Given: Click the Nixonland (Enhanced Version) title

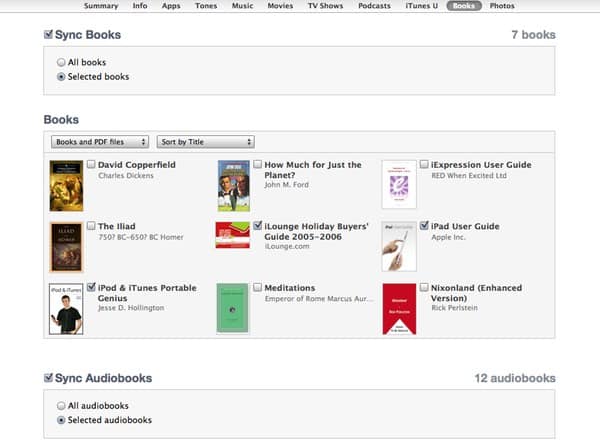Looking at the screenshot, I should (x=476, y=293).
